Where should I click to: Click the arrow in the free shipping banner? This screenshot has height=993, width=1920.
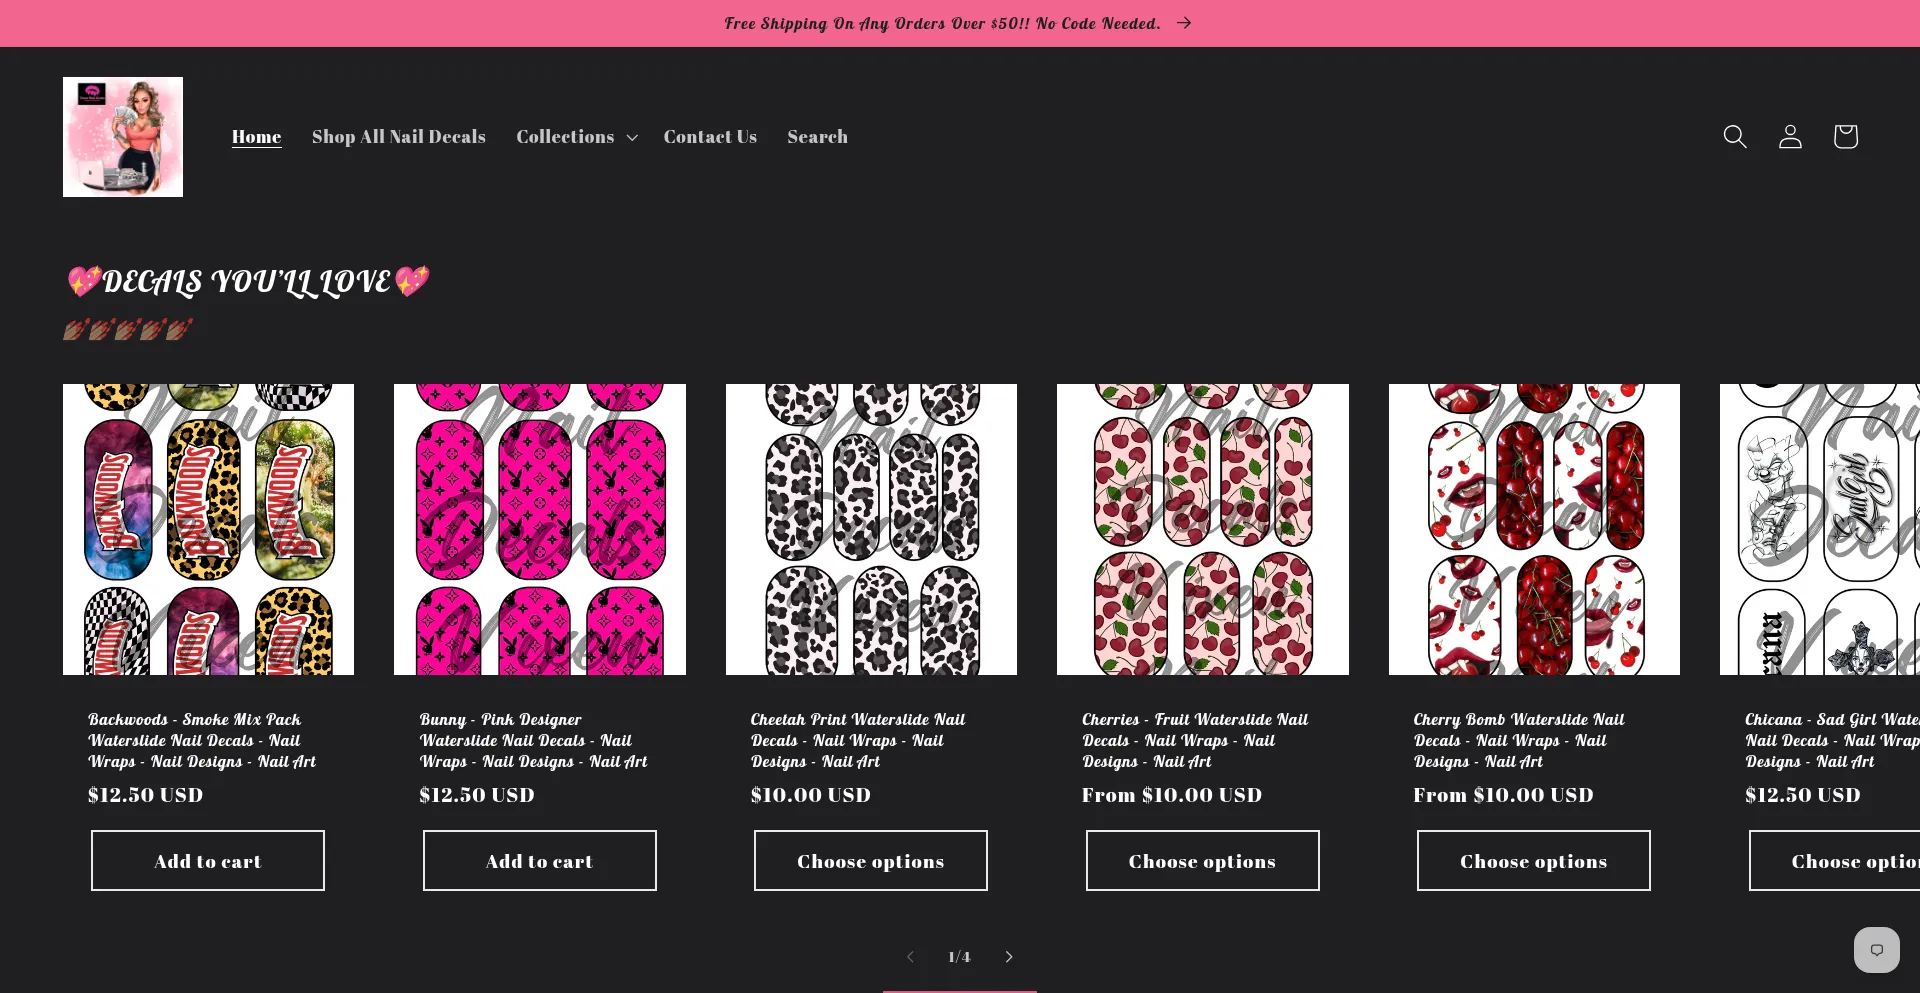pyautogui.click(x=1184, y=23)
